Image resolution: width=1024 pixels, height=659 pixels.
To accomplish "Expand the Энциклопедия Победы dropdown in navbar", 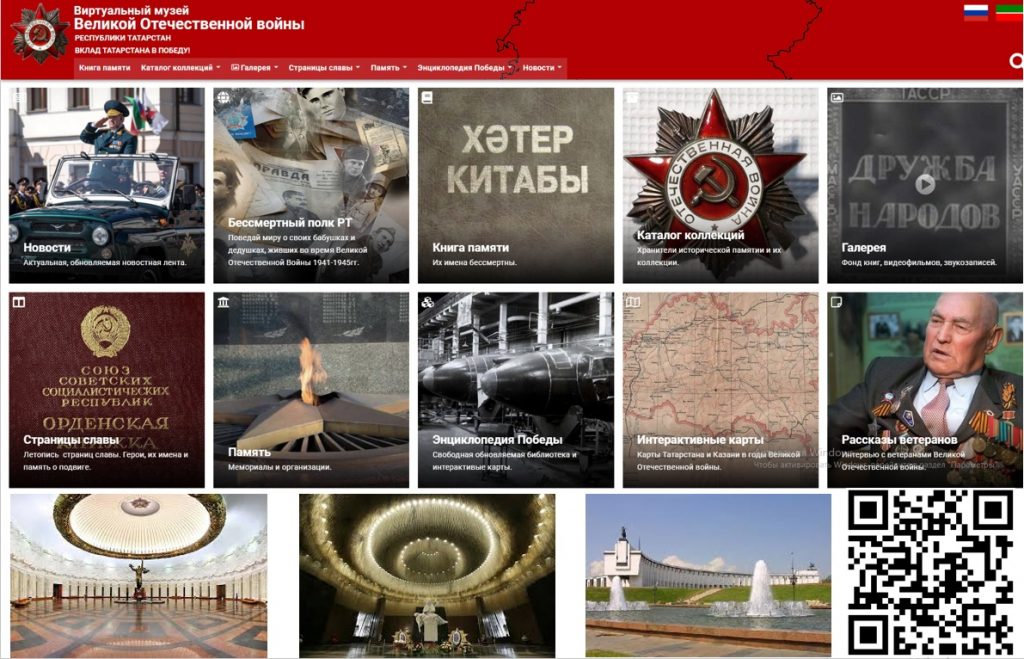I will coord(464,68).
